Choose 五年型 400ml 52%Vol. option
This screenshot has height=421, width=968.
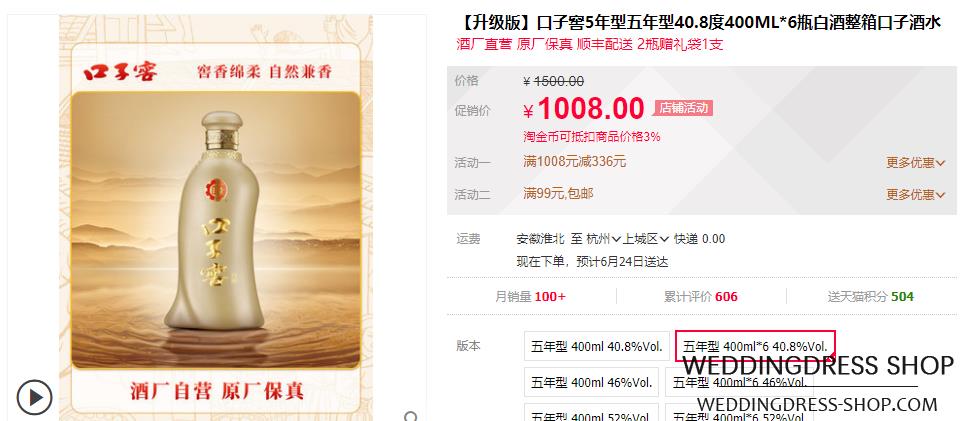pyautogui.click(x=591, y=413)
